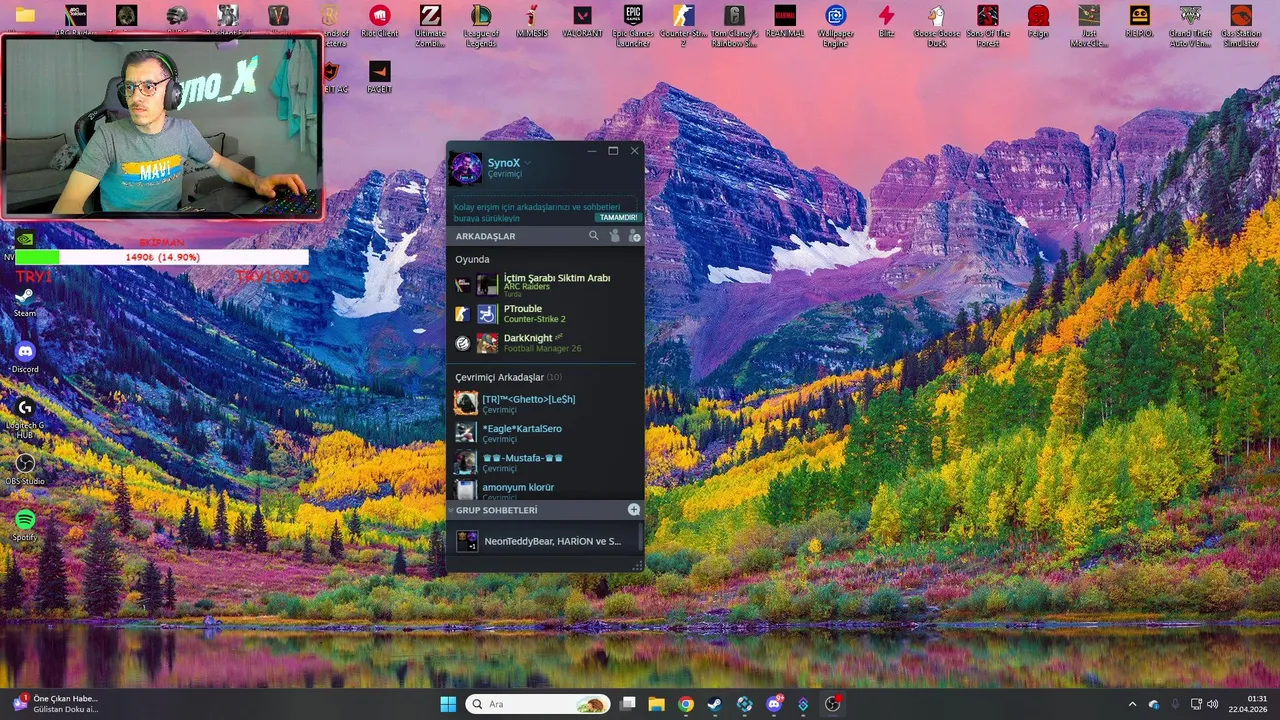Viewport: 1280px width, 720px height.
Task: Open the Spotify desktop shortcut
Action: pos(25,525)
